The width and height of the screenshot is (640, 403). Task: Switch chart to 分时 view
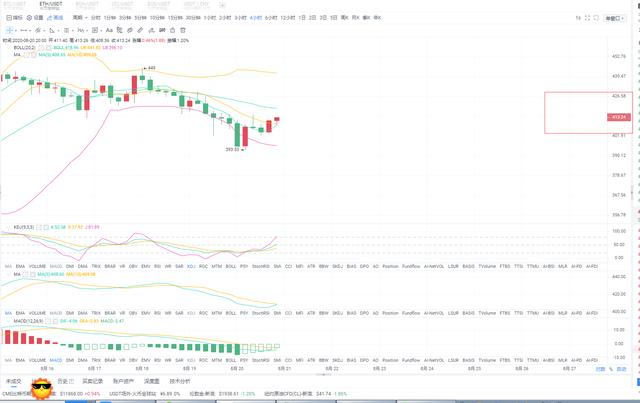[96, 18]
